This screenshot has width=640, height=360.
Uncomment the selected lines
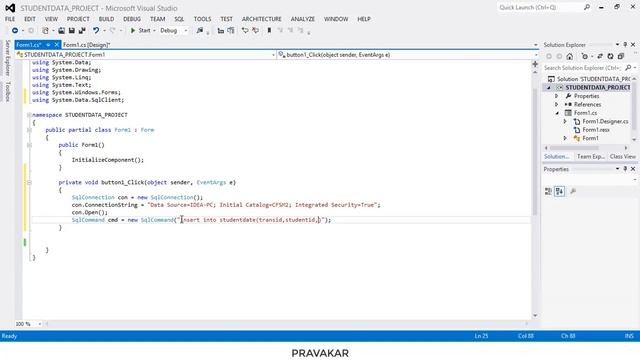(256, 31)
